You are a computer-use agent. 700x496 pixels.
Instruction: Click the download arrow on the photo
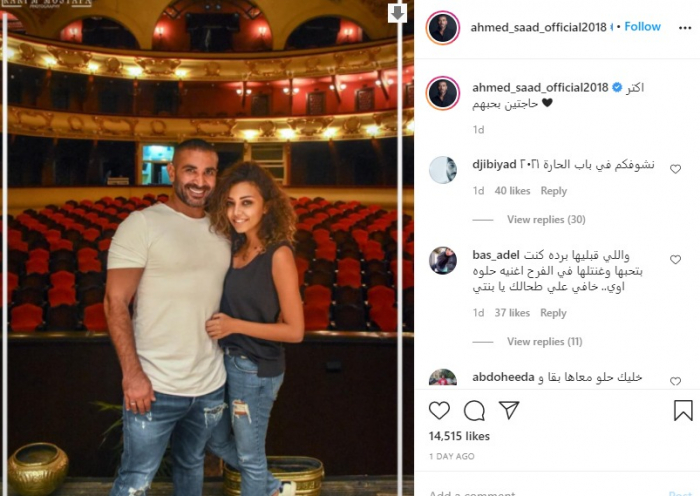(x=397, y=13)
